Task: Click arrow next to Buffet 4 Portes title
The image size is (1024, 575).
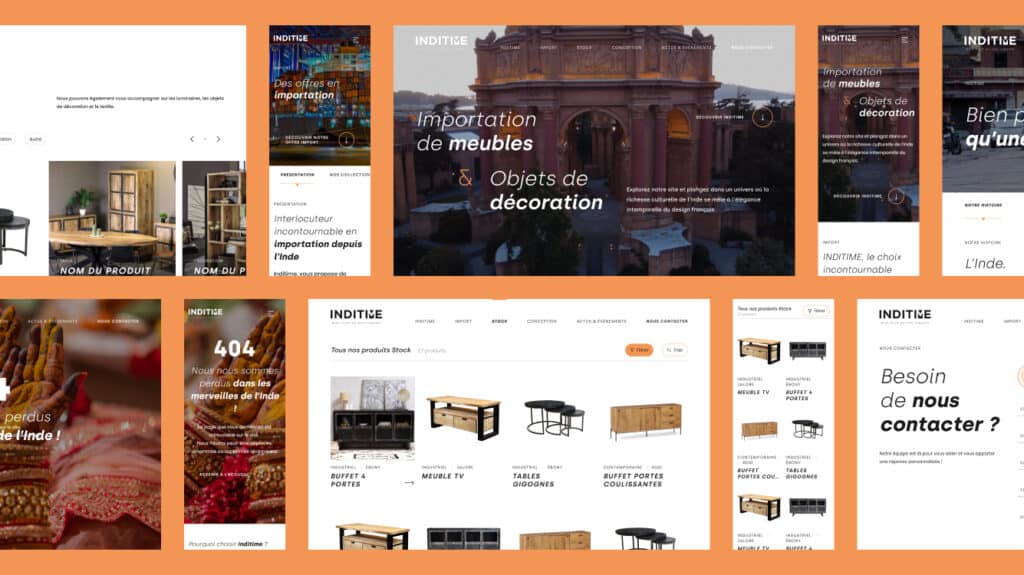Action: (409, 483)
